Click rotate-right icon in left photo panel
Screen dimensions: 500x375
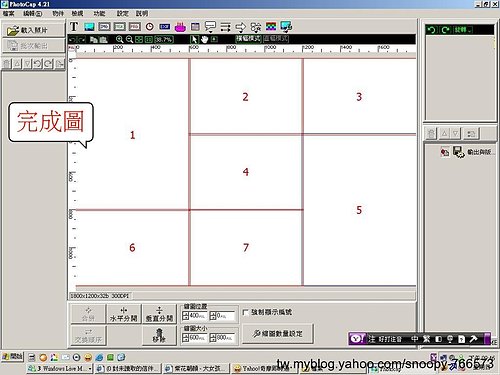coord(48,63)
